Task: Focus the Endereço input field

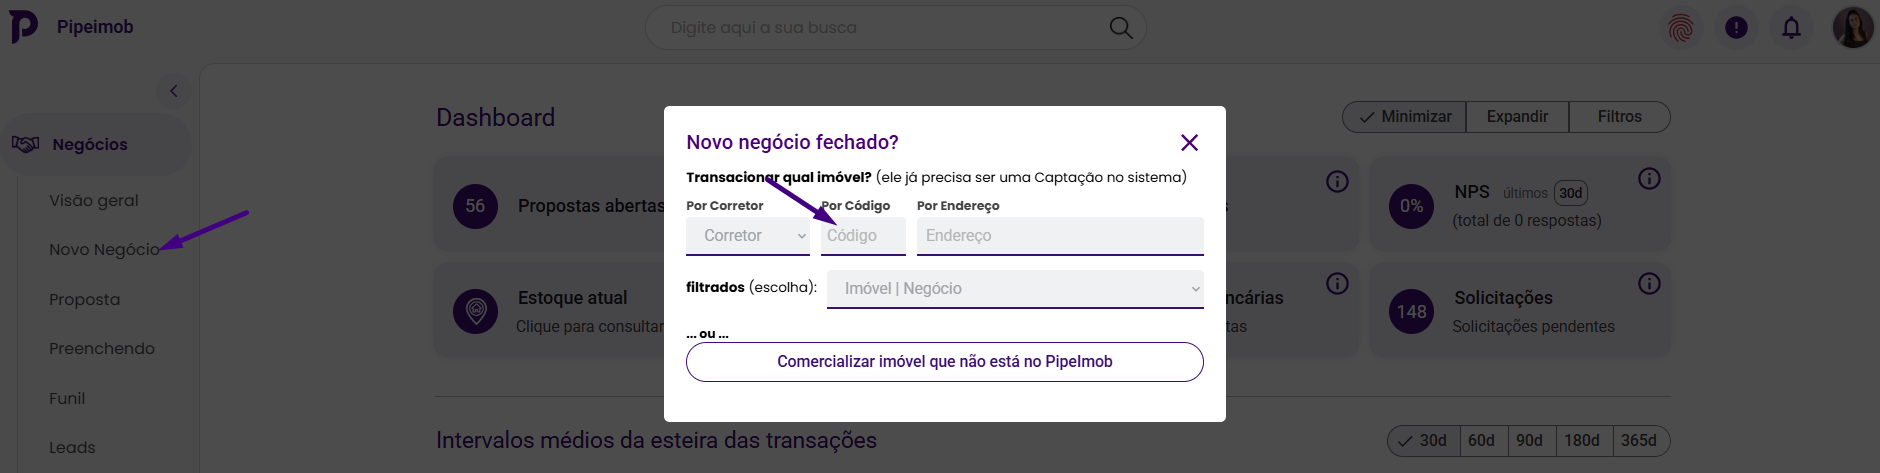Action: tap(1060, 236)
